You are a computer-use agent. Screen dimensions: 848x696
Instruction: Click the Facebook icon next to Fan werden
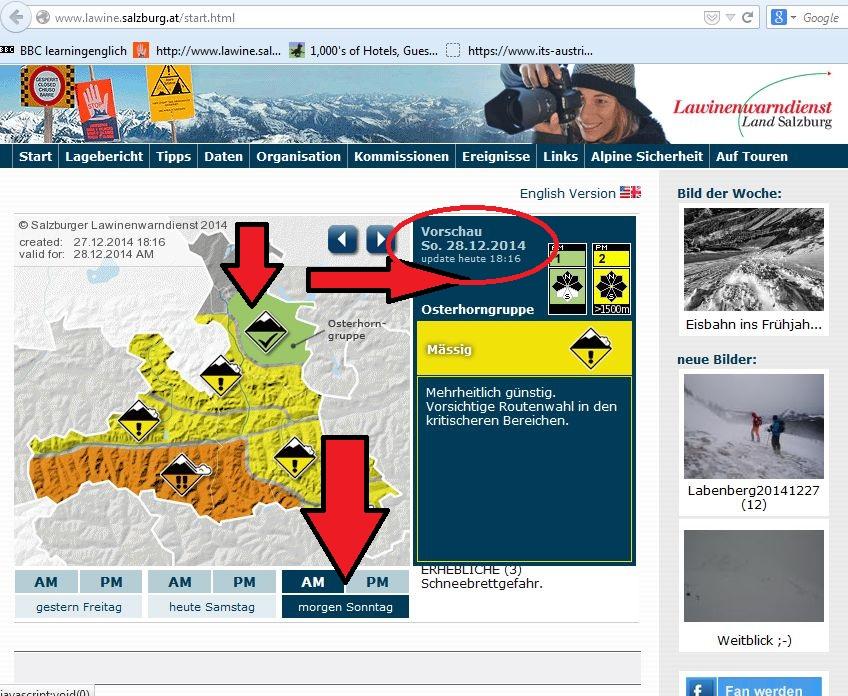(700, 688)
